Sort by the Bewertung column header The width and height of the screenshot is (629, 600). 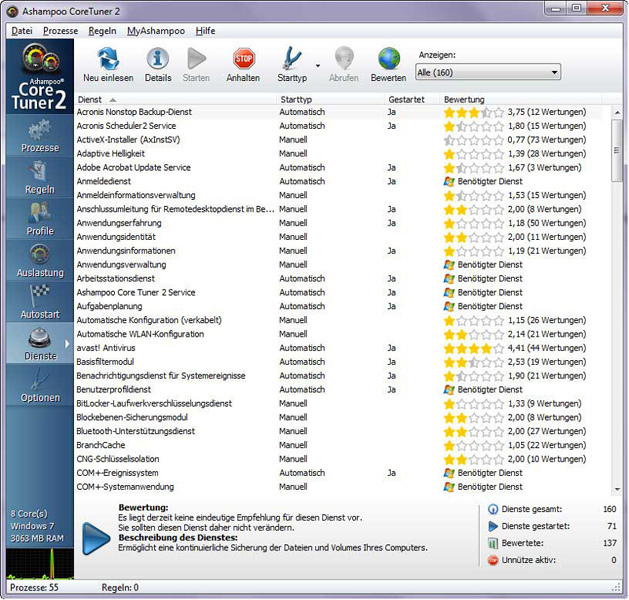[x=521, y=99]
